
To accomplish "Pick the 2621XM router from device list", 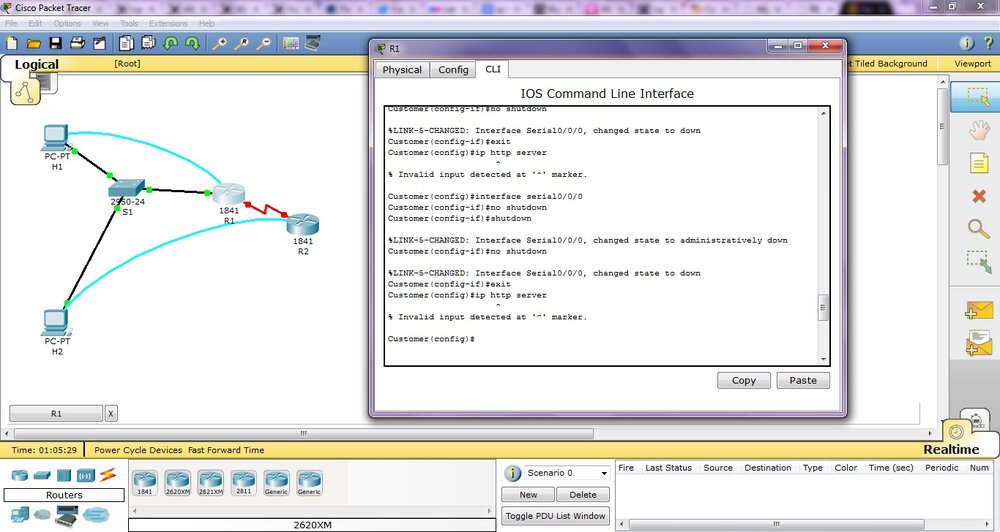I will point(210,483).
